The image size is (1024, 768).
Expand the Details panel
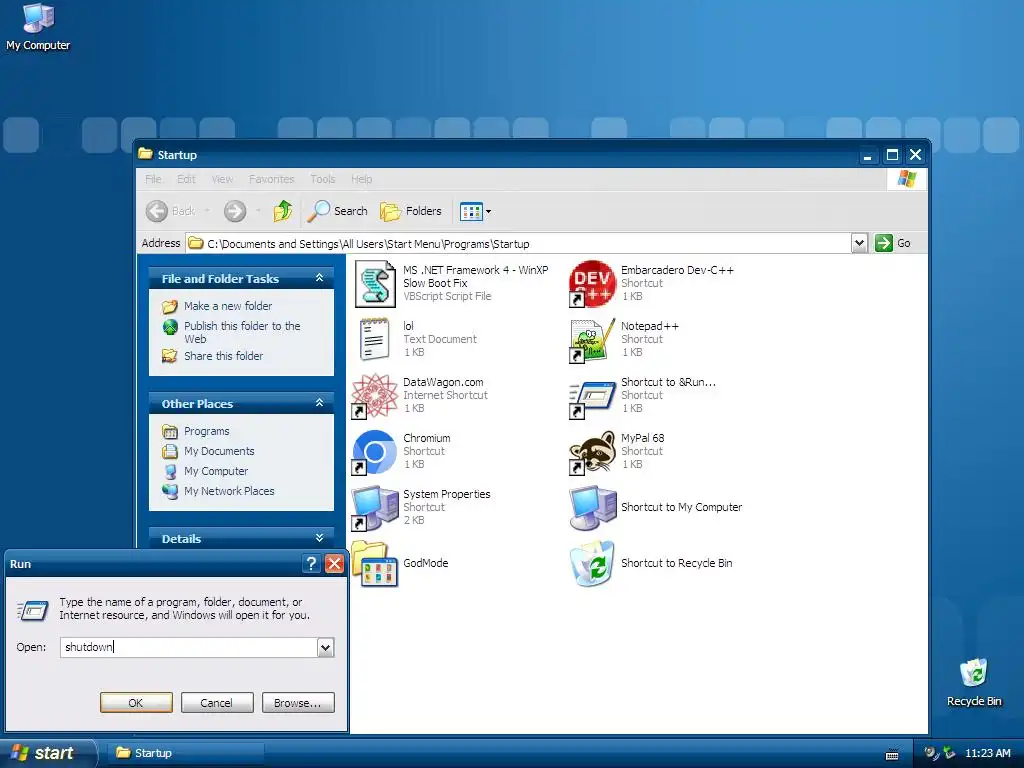[x=319, y=538]
